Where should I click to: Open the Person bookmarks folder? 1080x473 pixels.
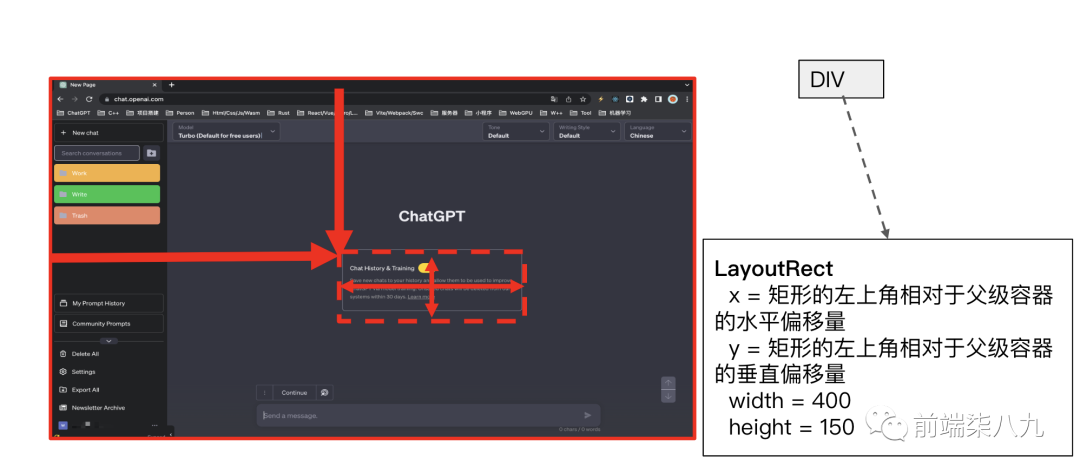click(180, 112)
